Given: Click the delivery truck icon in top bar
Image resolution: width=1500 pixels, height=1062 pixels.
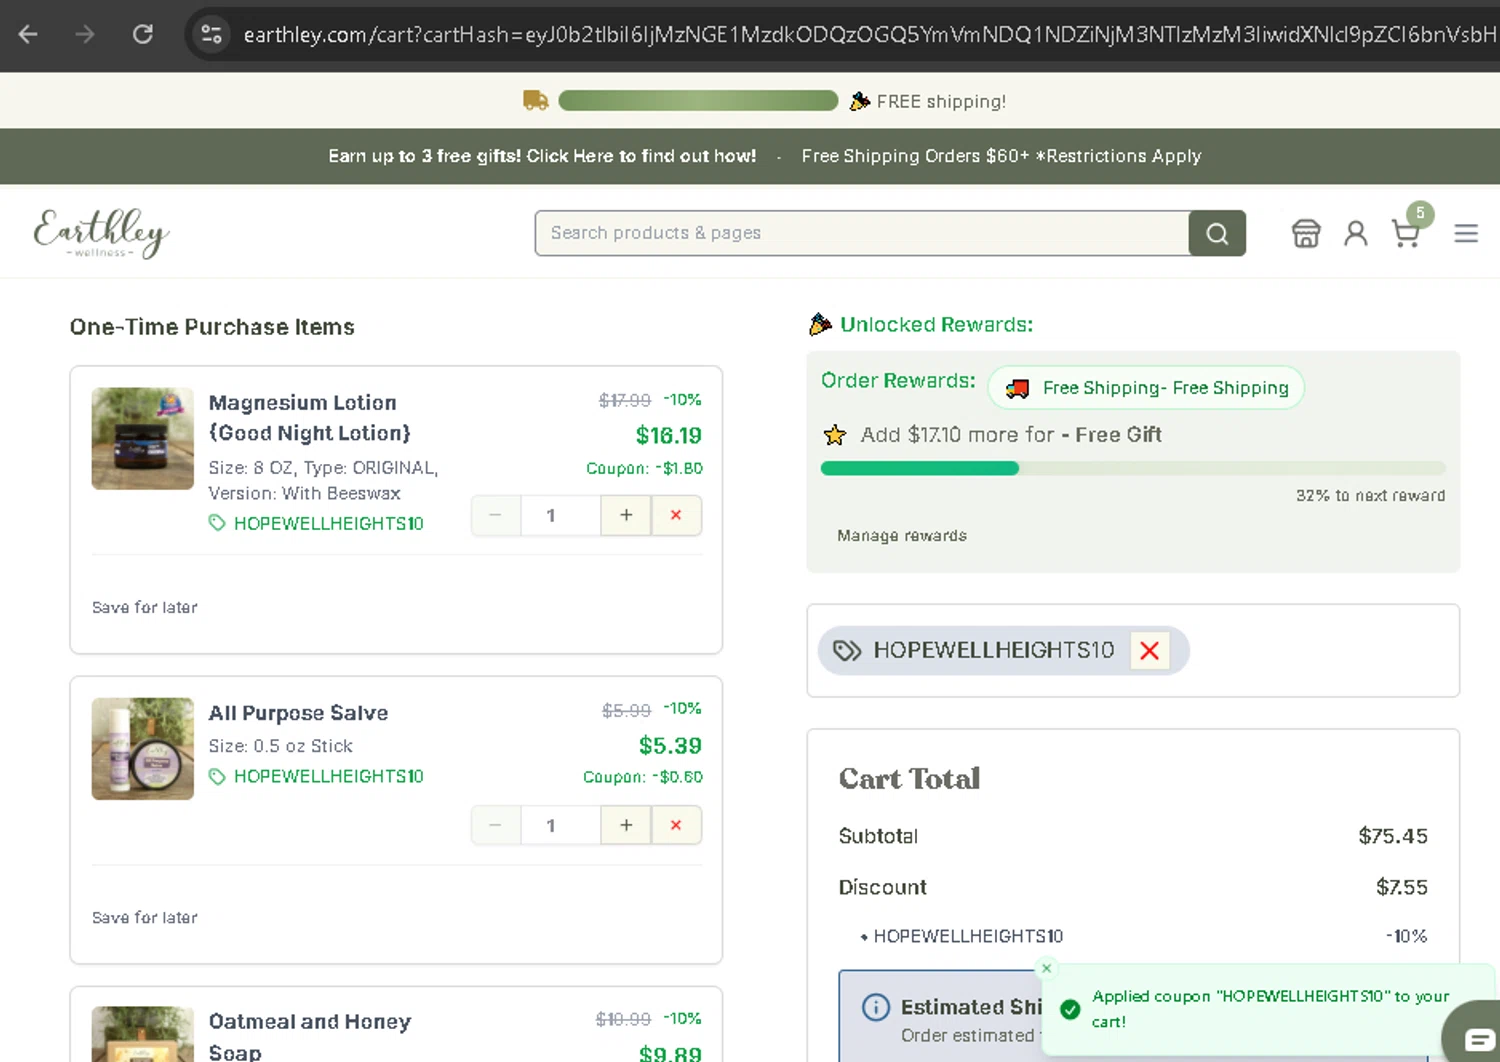Looking at the screenshot, I should pos(536,100).
